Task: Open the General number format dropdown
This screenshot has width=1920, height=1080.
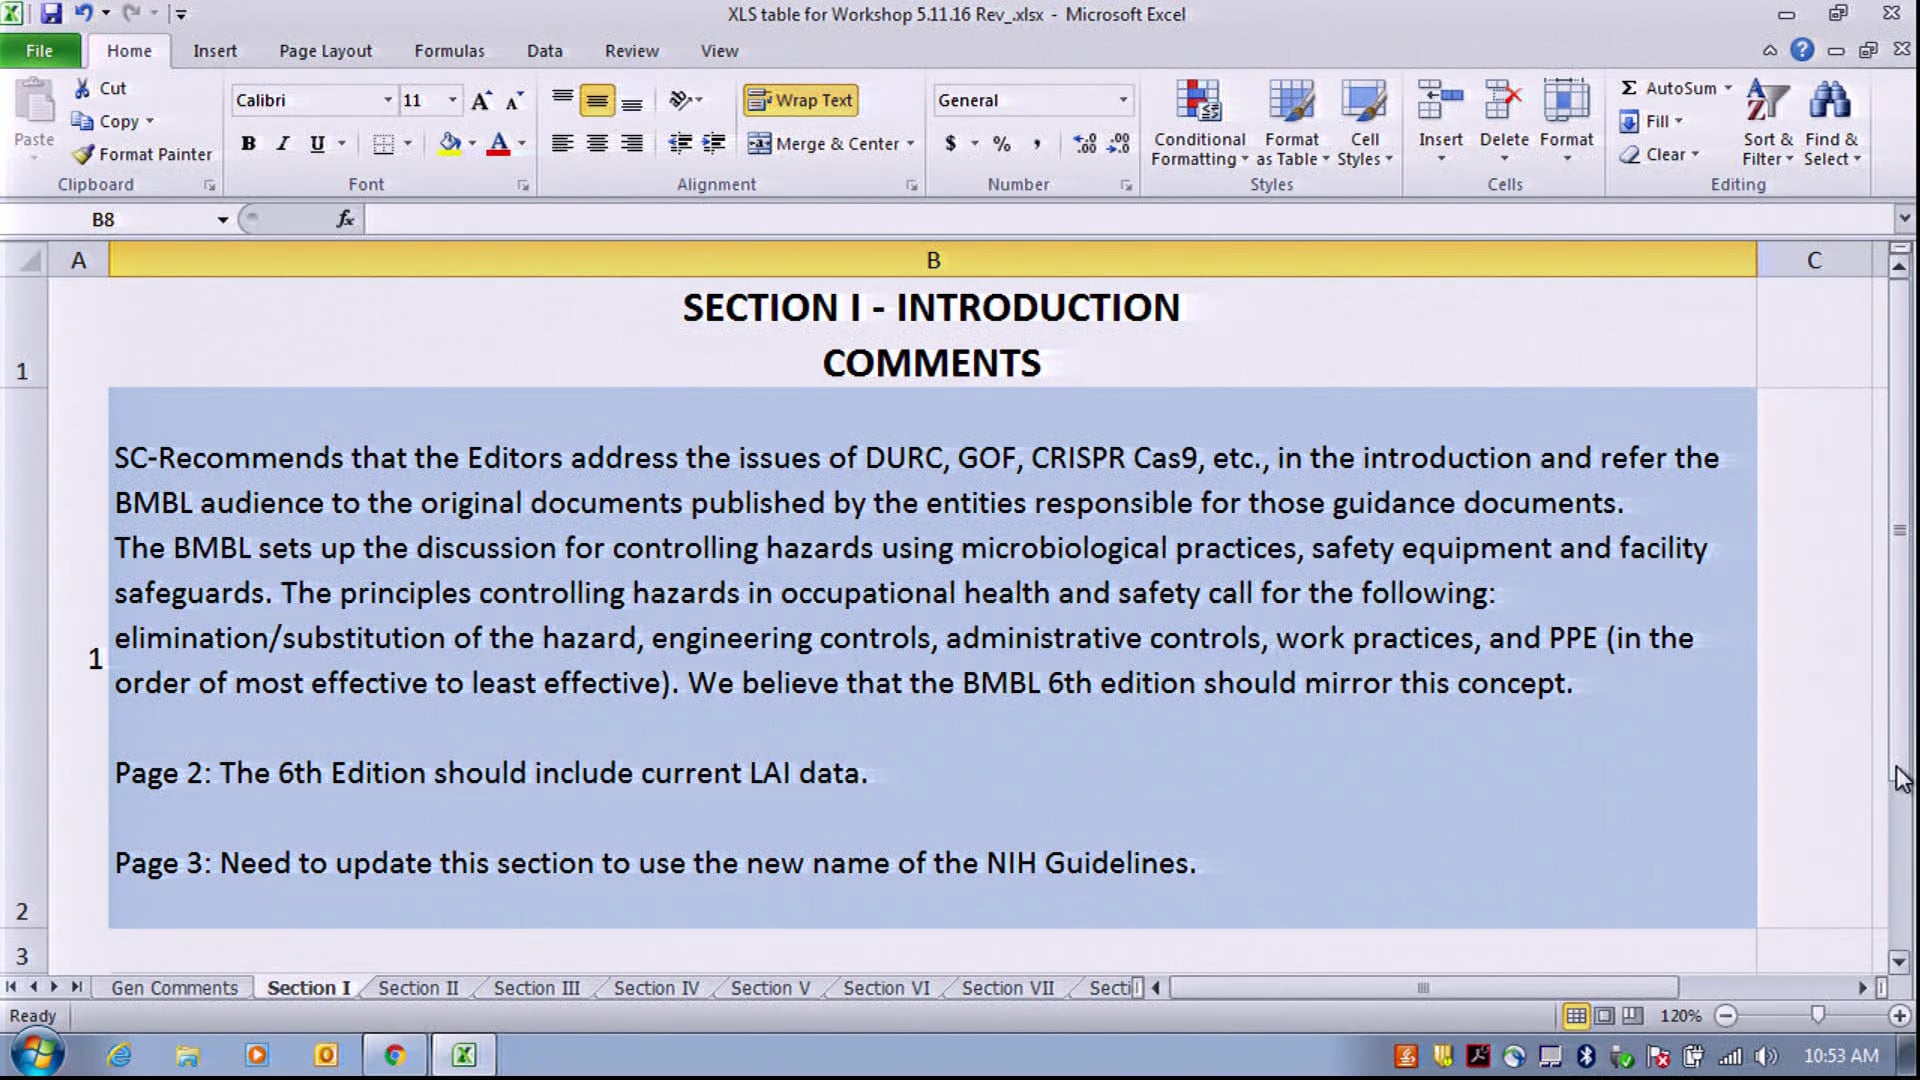Action: point(1123,100)
